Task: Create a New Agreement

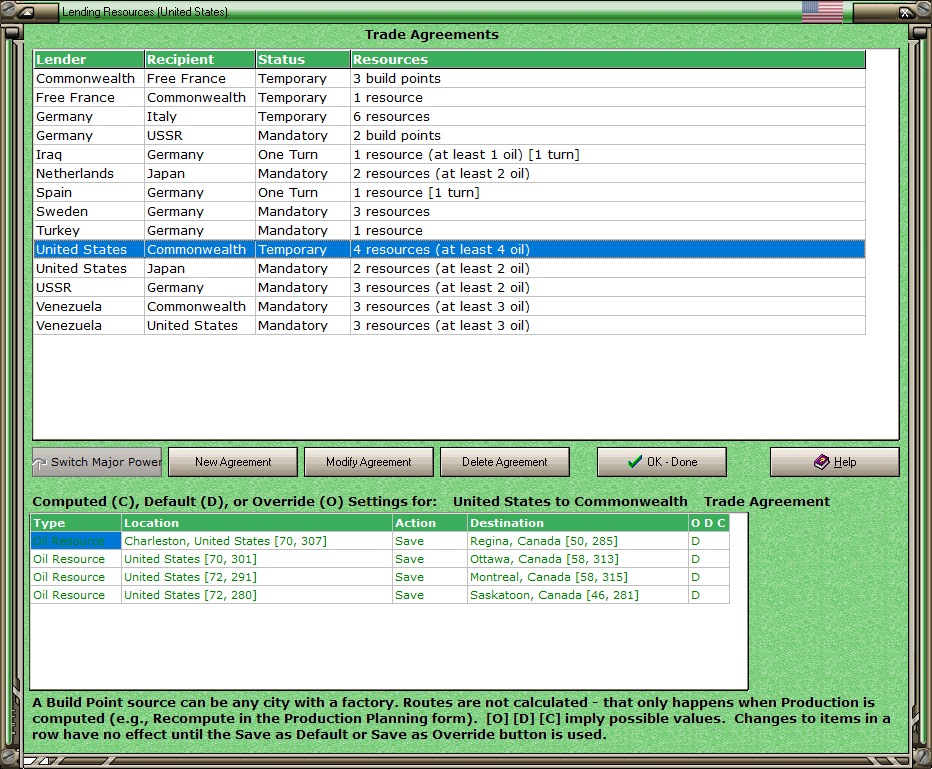Action: pos(233,462)
